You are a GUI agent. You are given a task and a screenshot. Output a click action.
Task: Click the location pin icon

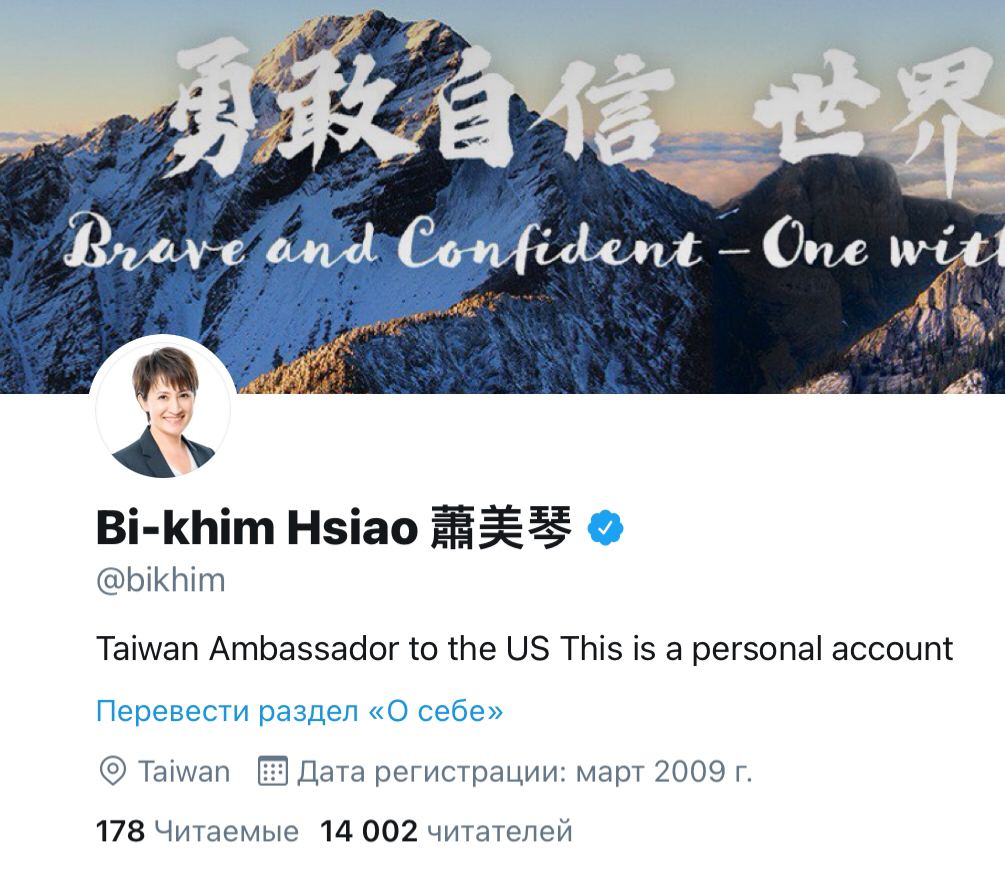tap(113, 771)
